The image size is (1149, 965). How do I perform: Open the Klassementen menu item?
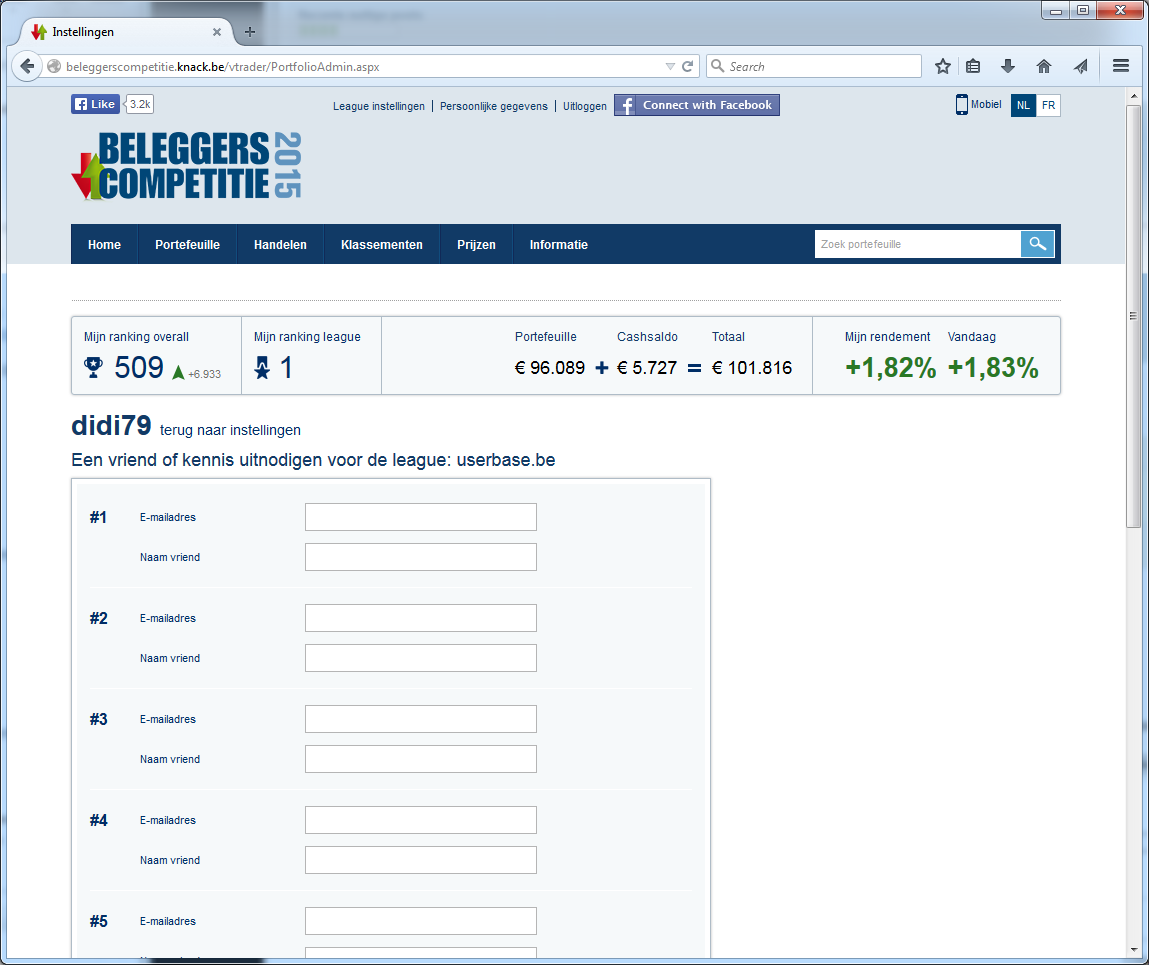[381, 245]
